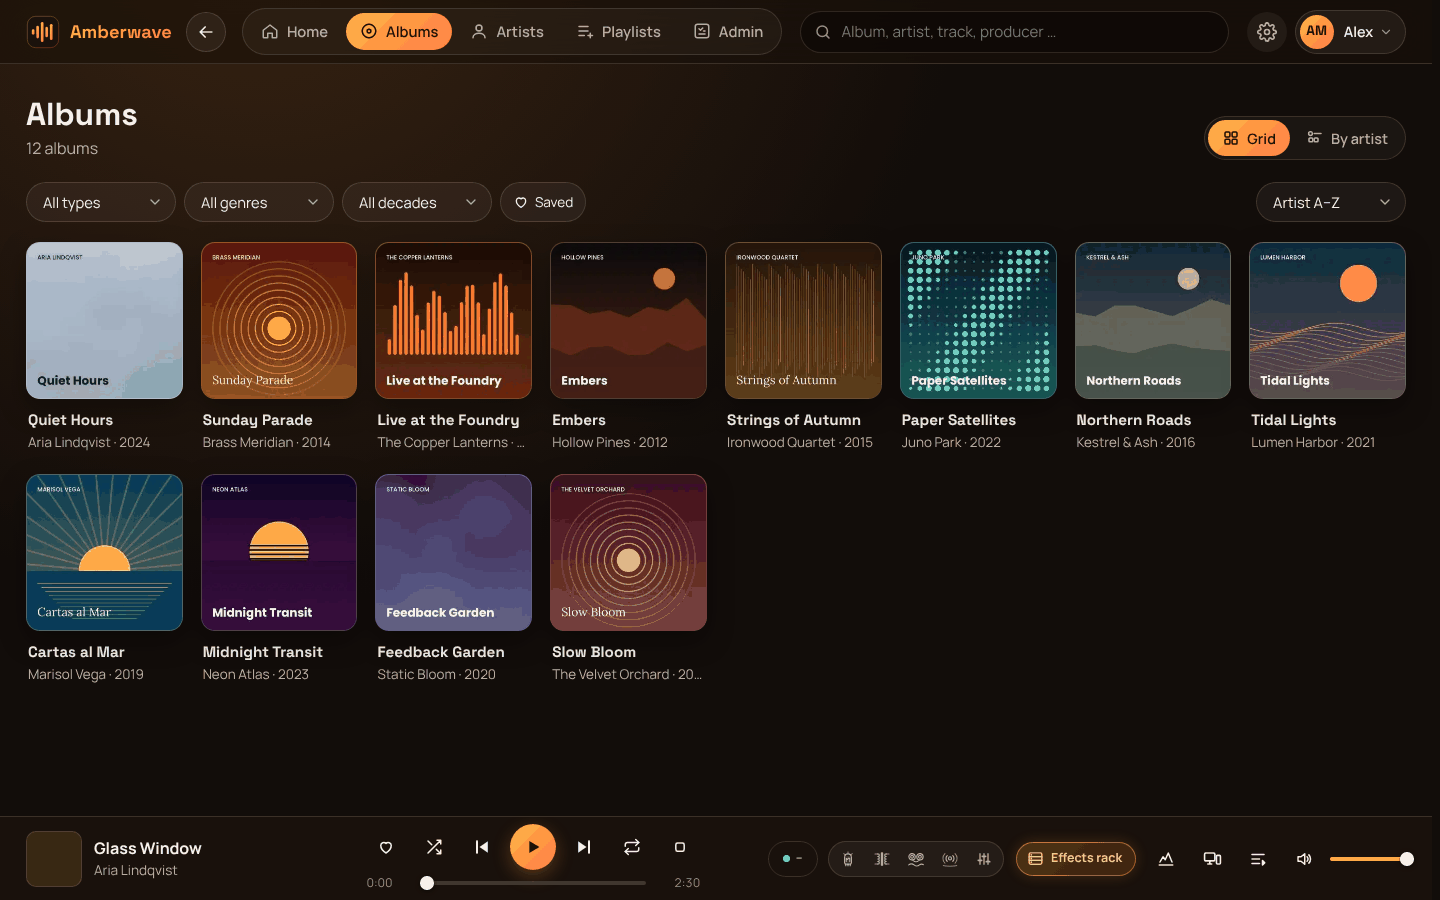Toggle the Saved filter

(543, 203)
